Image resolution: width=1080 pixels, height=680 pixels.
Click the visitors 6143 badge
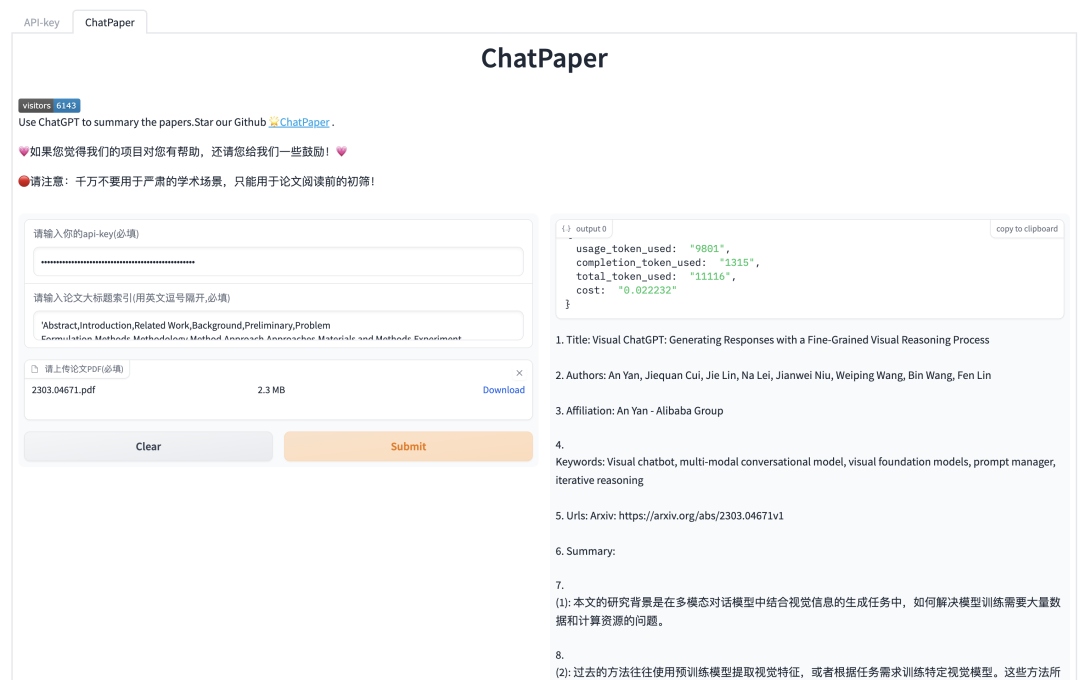(50, 105)
